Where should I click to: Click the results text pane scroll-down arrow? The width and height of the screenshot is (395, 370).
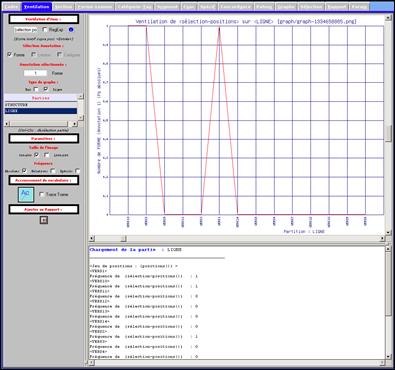click(x=388, y=357)
